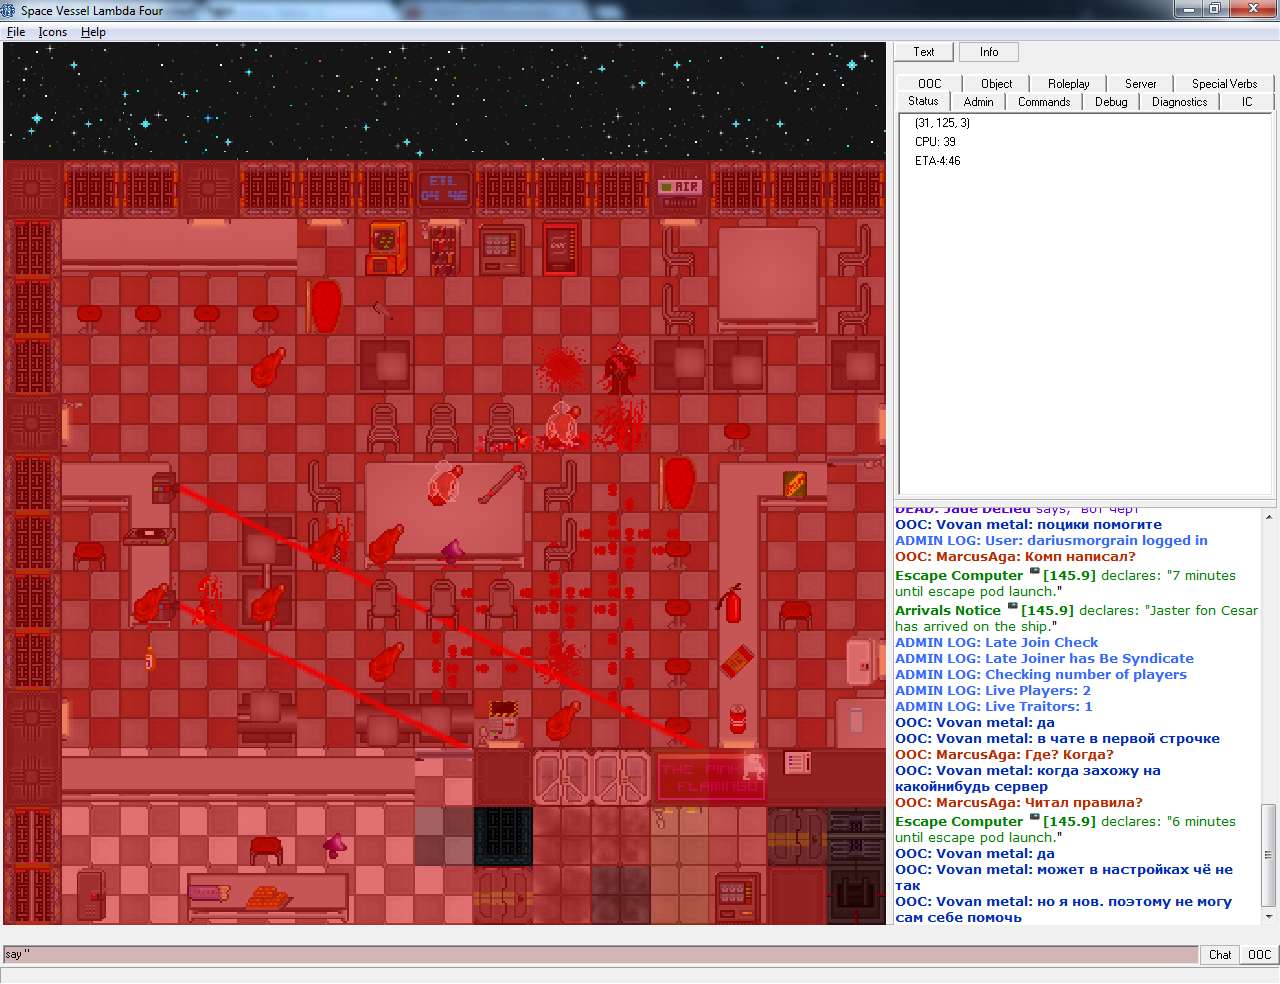Switch to the Server tab
The height and width of the screenshot is (984, 1280).
1140,84
